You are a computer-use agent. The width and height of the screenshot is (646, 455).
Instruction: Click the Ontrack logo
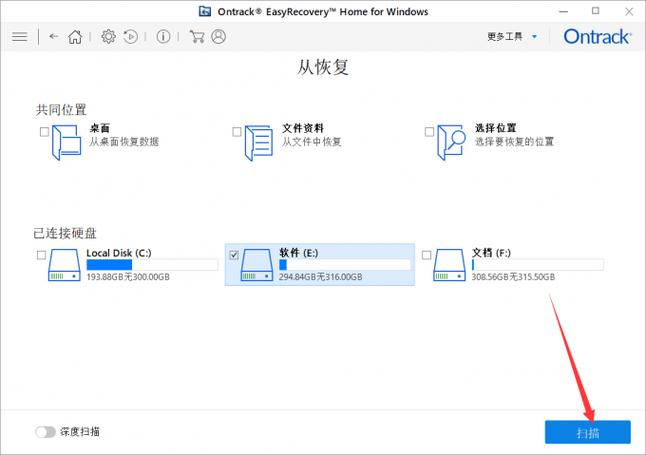(x=597, y=37)
